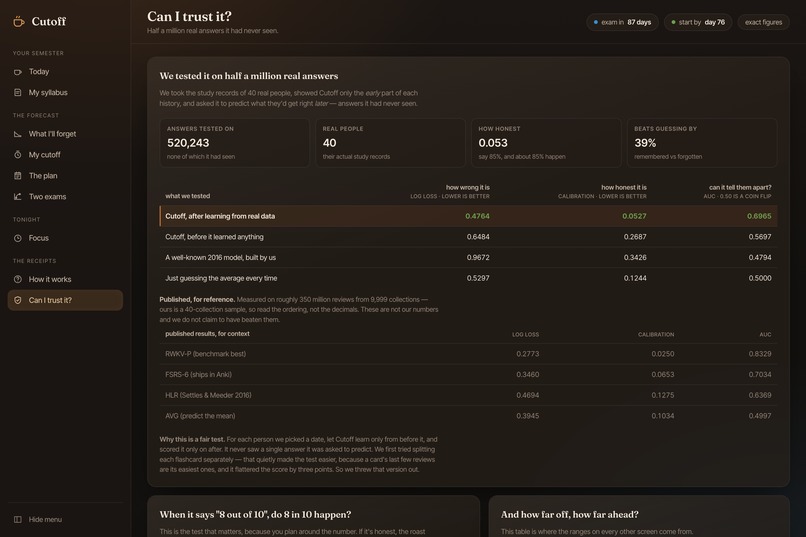The height and width of the screenshot is (537, 806).
Task: Click the start by day 76 pill
Action: 698,22
